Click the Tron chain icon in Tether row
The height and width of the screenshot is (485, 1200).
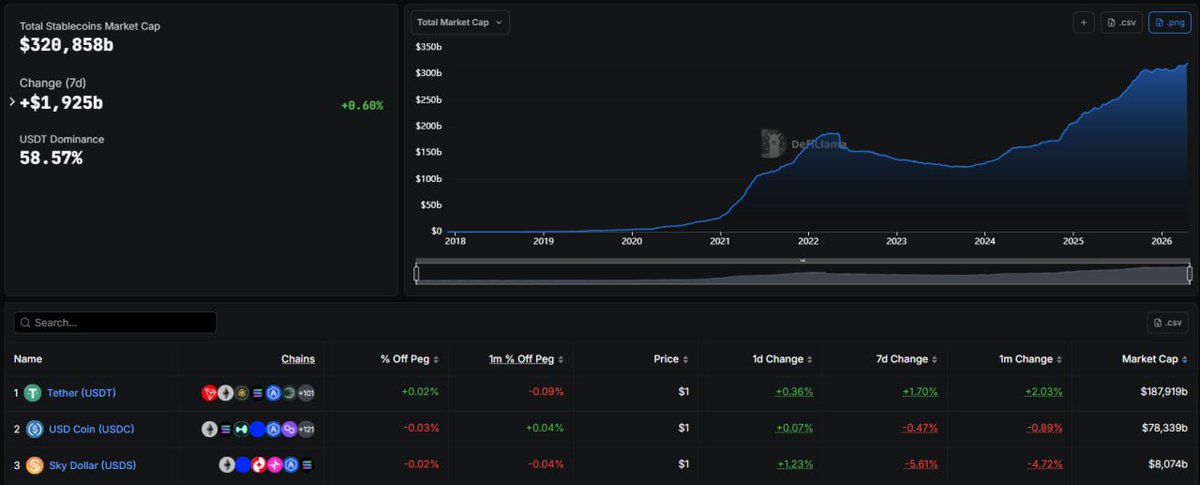[x=210, y=393]
